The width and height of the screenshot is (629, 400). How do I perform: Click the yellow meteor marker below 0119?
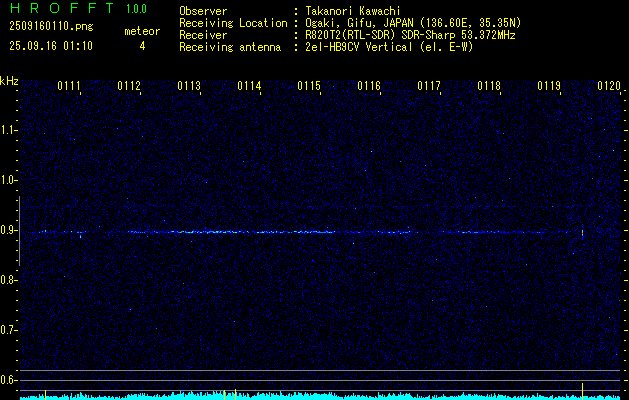click(x=582, y=390)
